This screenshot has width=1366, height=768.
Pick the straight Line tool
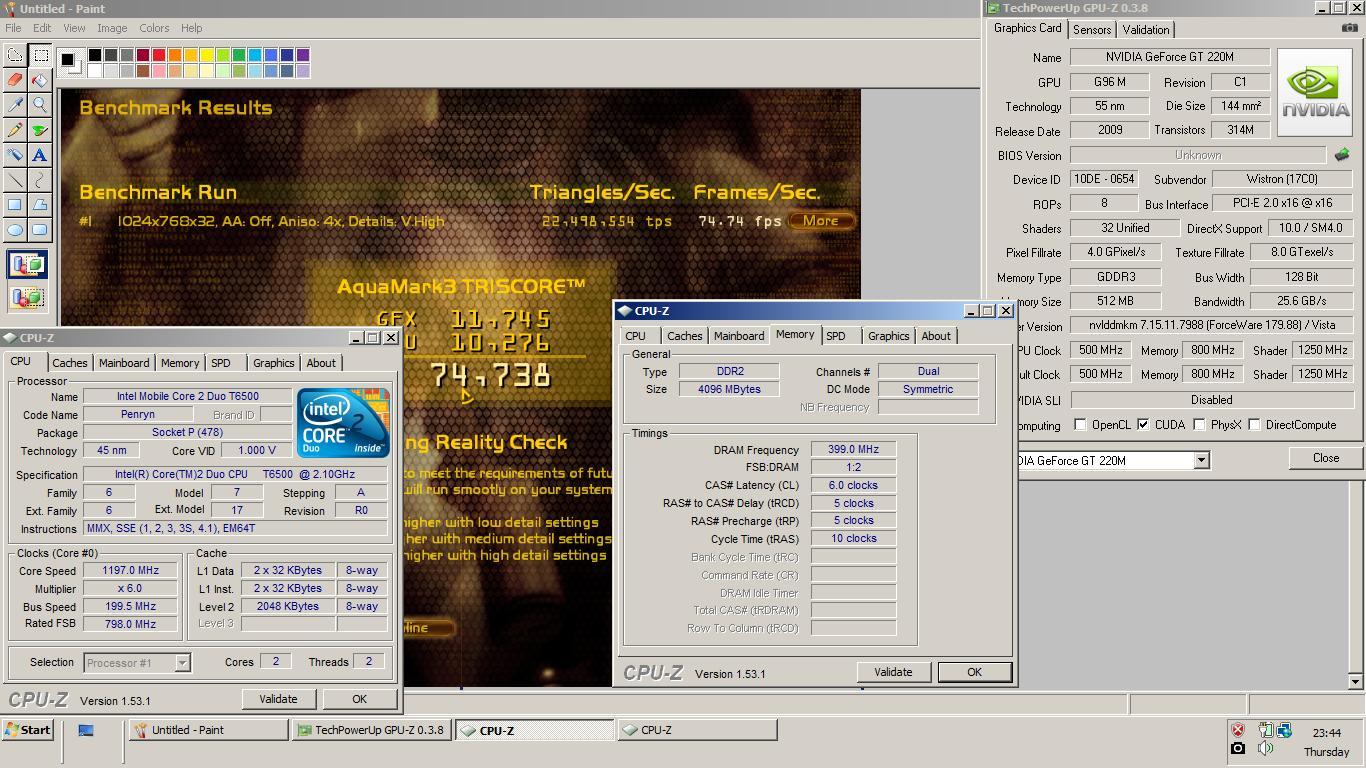pyautogui.click(x=15, y=180)
